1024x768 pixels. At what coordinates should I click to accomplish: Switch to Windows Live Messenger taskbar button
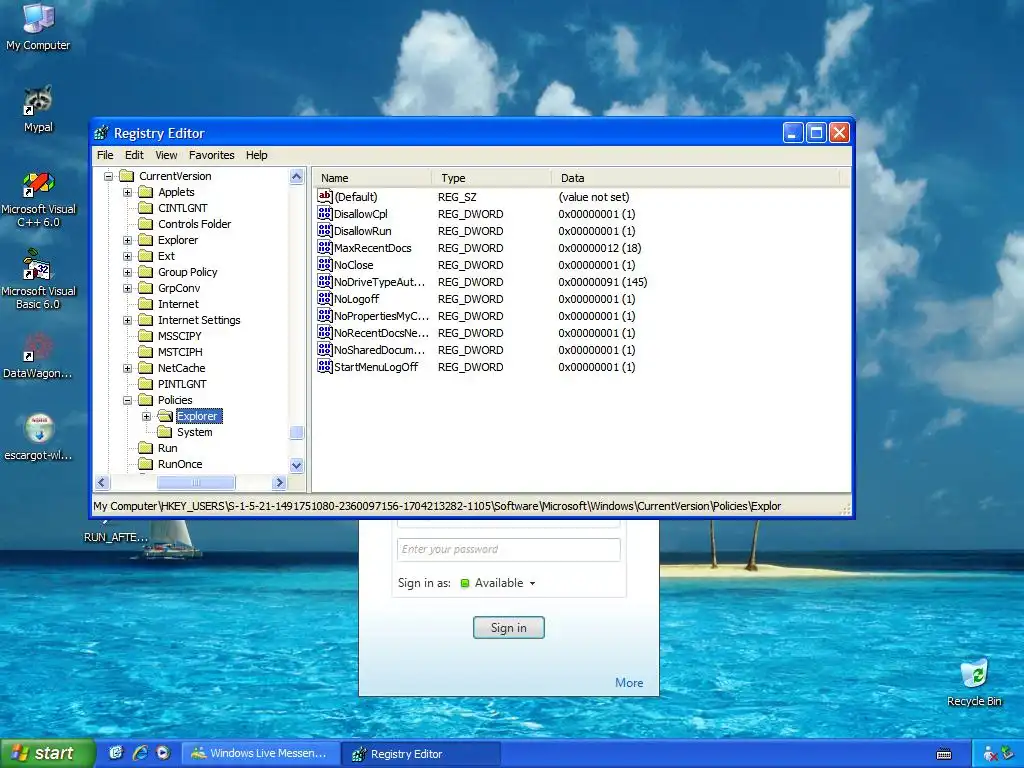coord(259,753)
